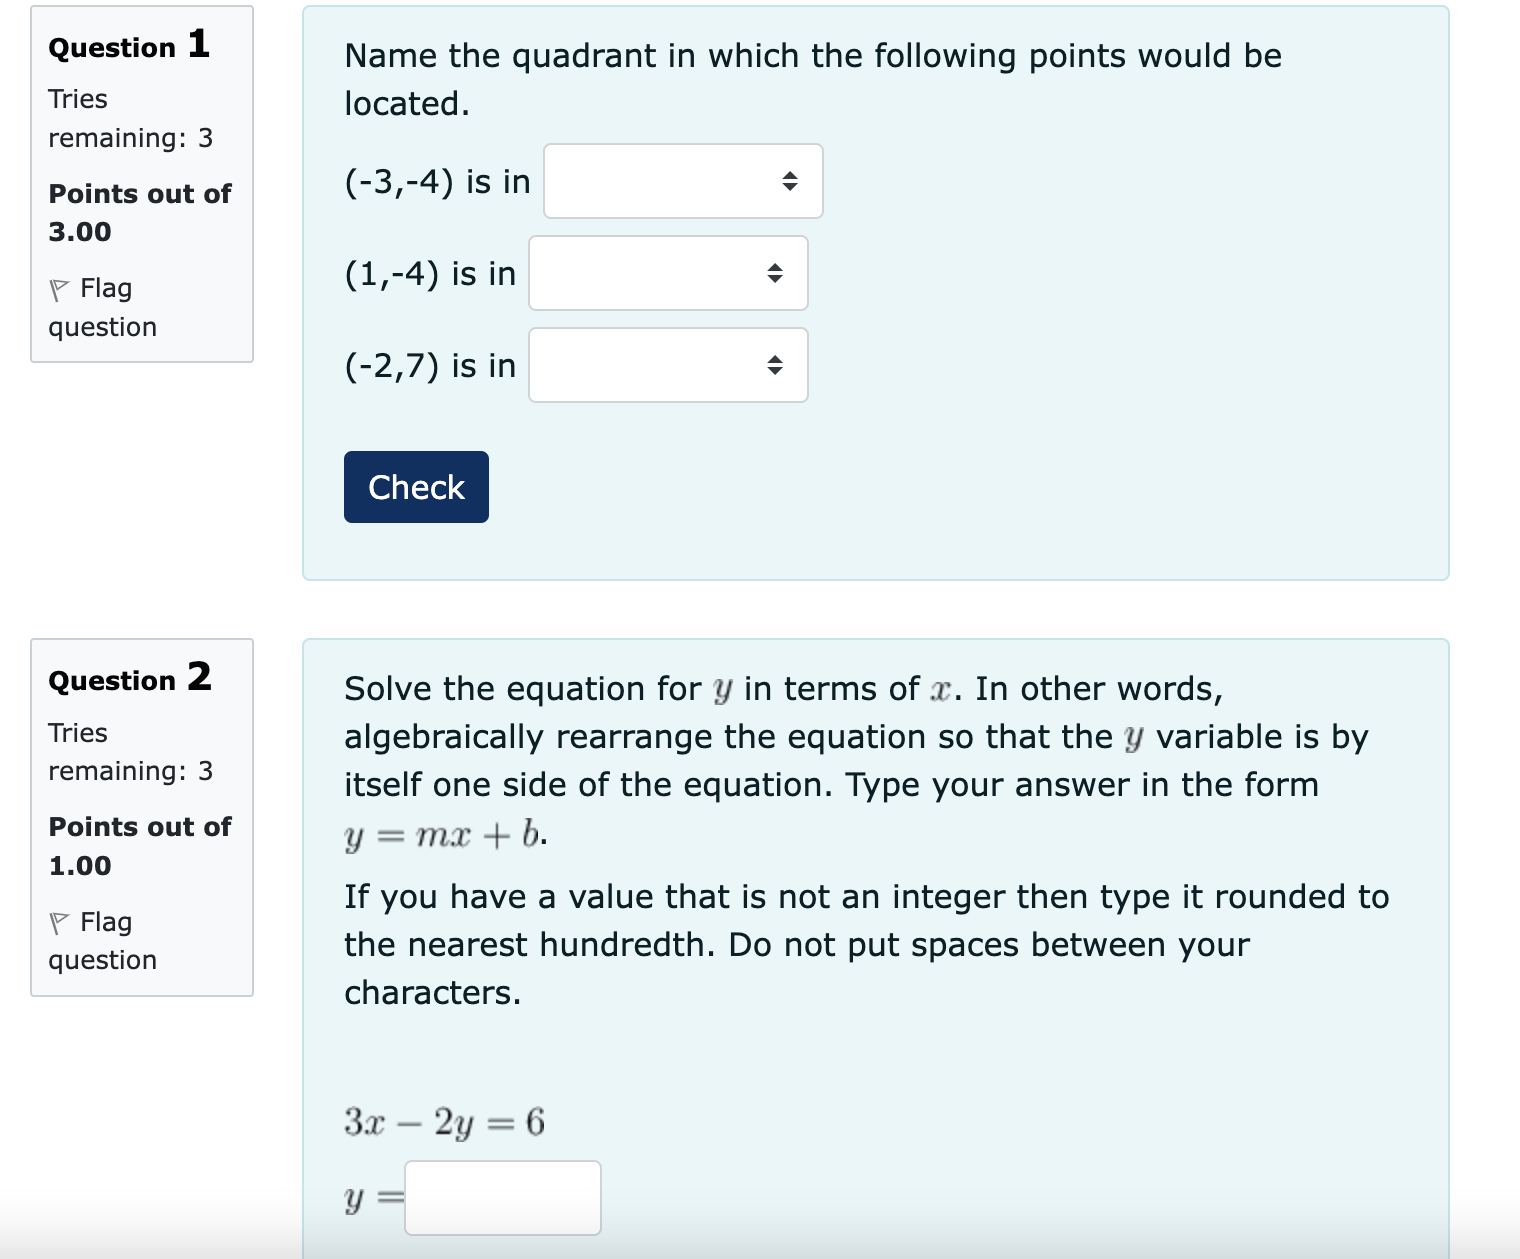The image size is (1520, 1259).
Task: Click the flag icon for Question 1
Action: click(60, 290)
